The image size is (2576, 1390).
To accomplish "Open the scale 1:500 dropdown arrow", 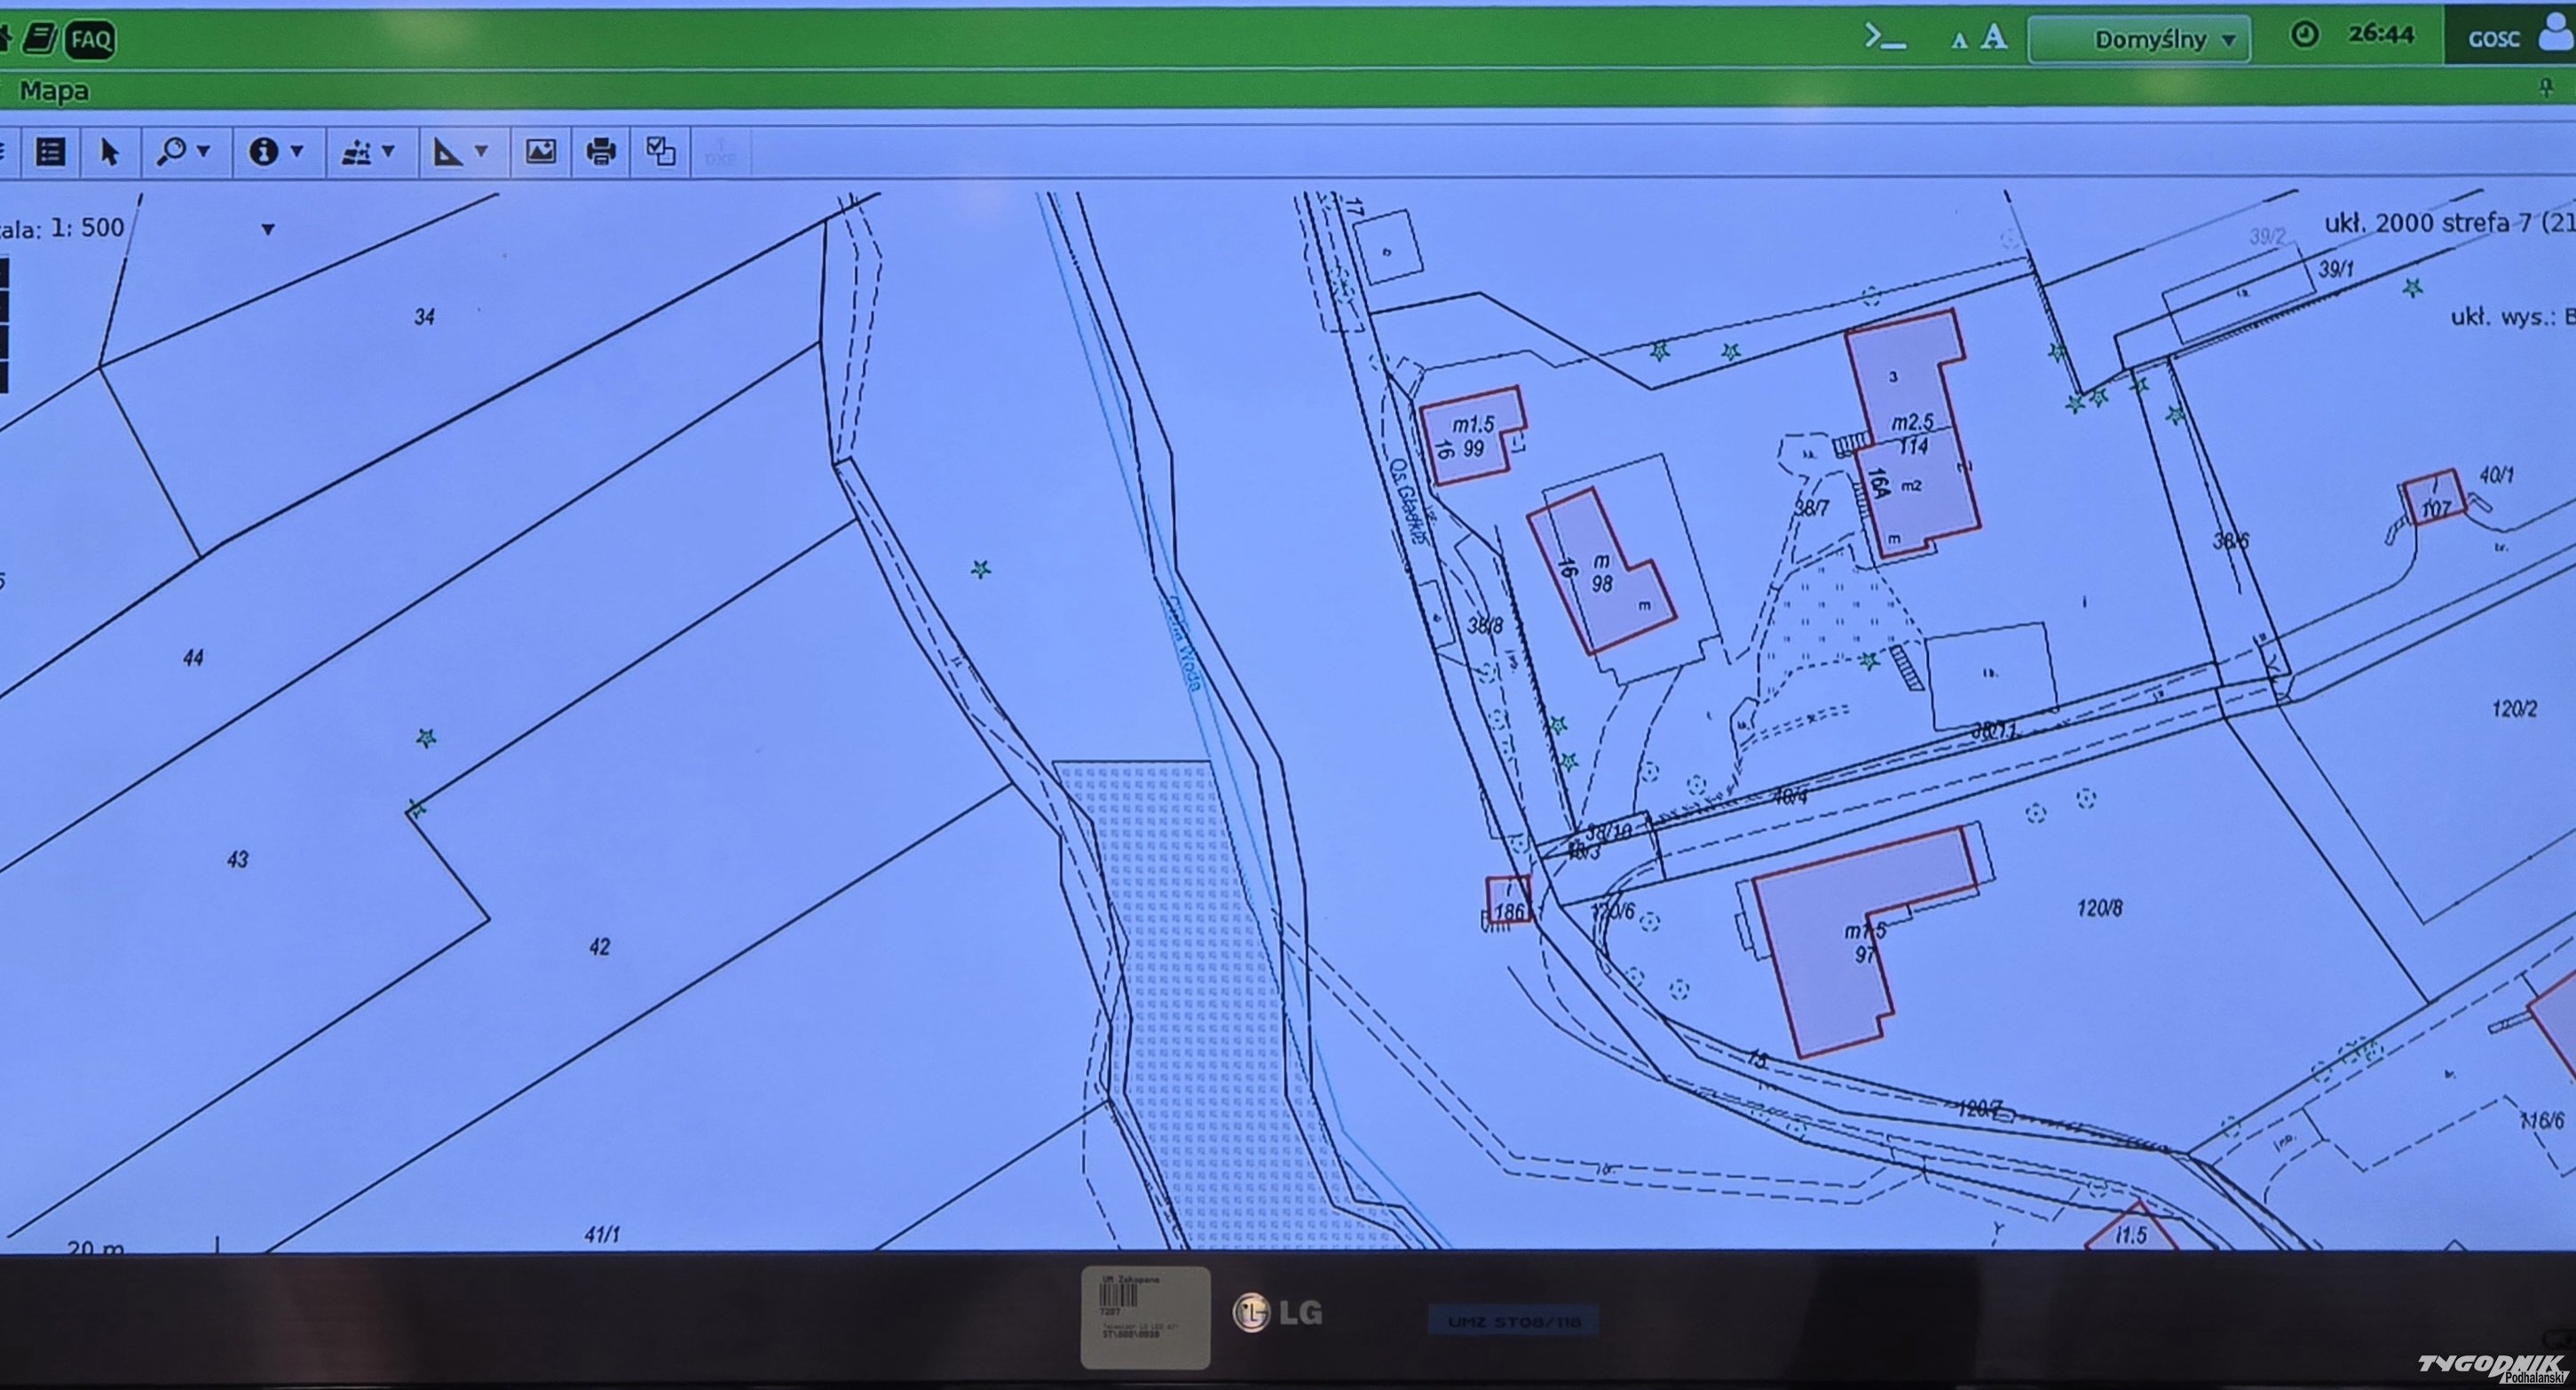I will click(267, 229).
